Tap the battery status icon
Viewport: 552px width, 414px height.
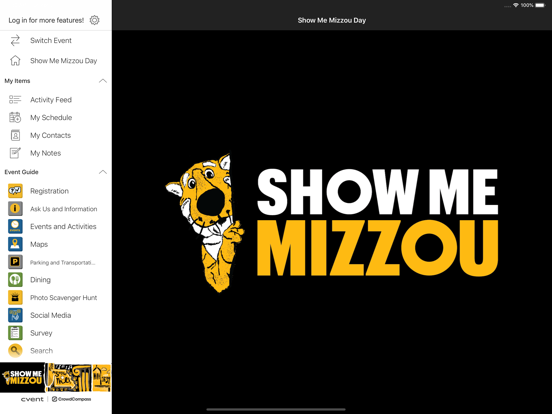pyautogui.click(x=540, y=5)
